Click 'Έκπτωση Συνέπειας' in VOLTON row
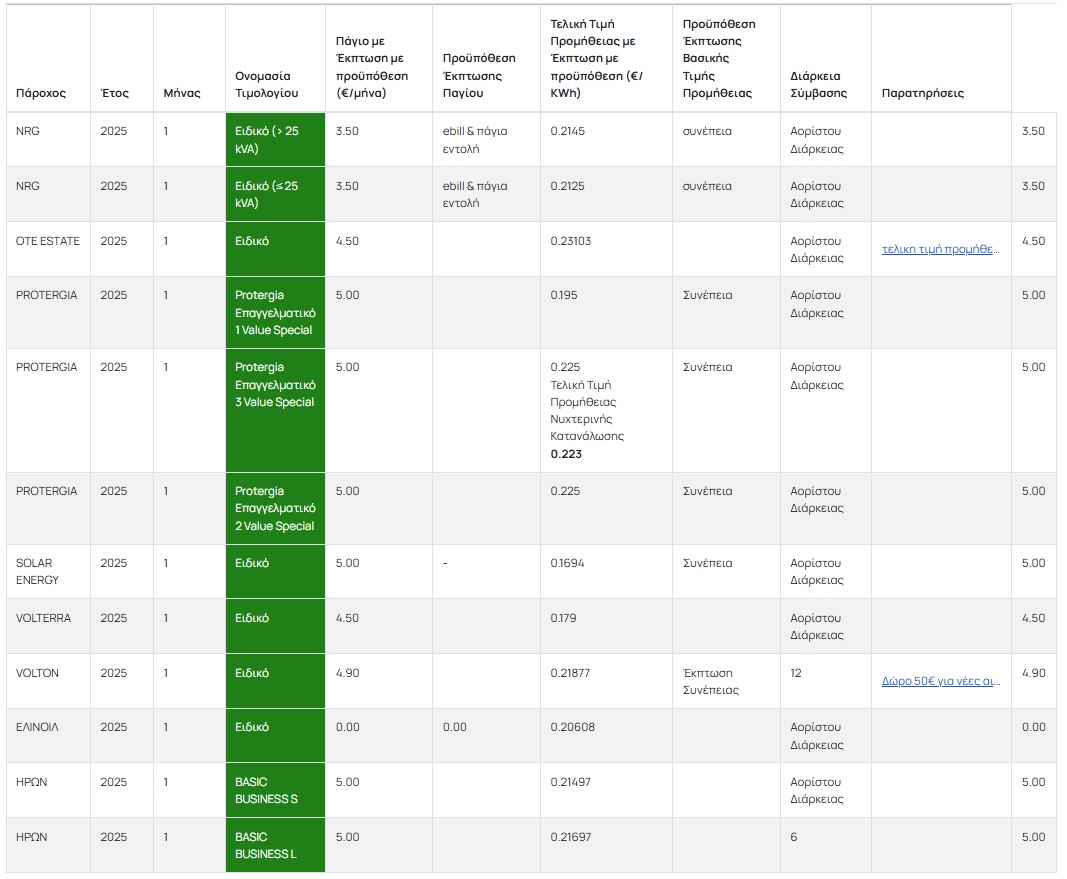Viewport: 1067px width, 879px height. point(711,682)
